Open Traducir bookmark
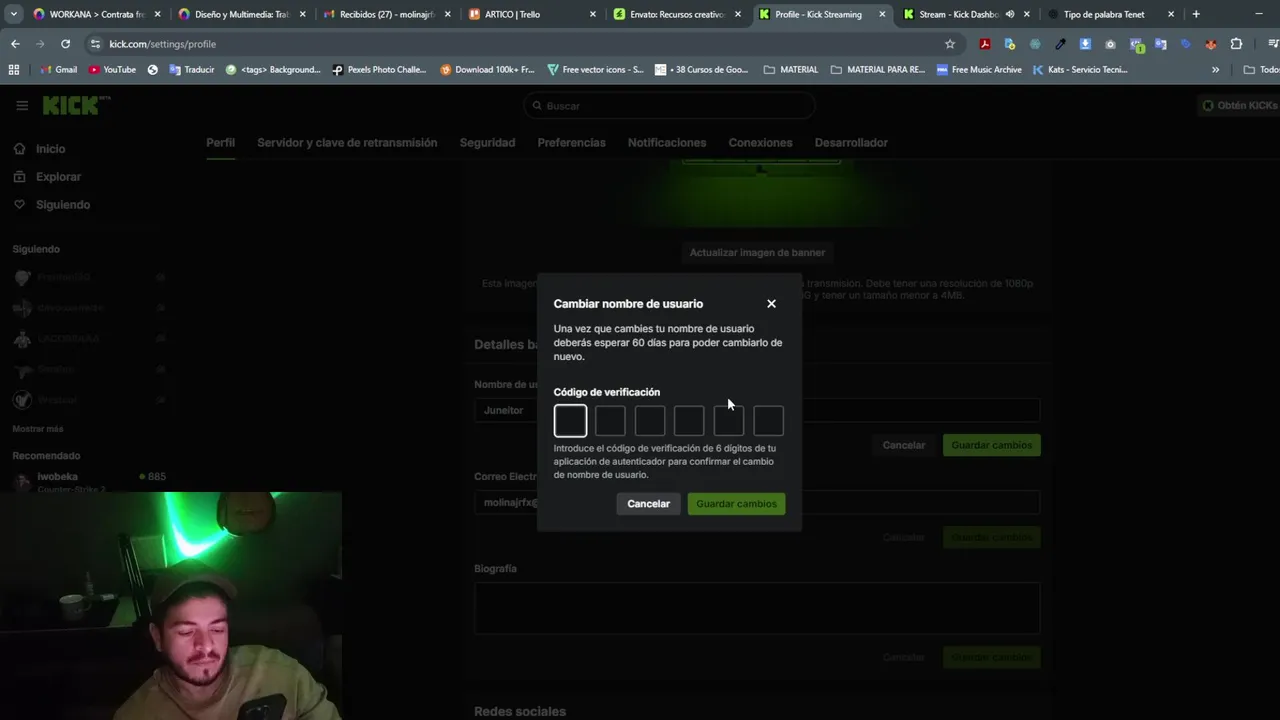The width and height of the screenshot is (1280, 720). coord(192,70)
